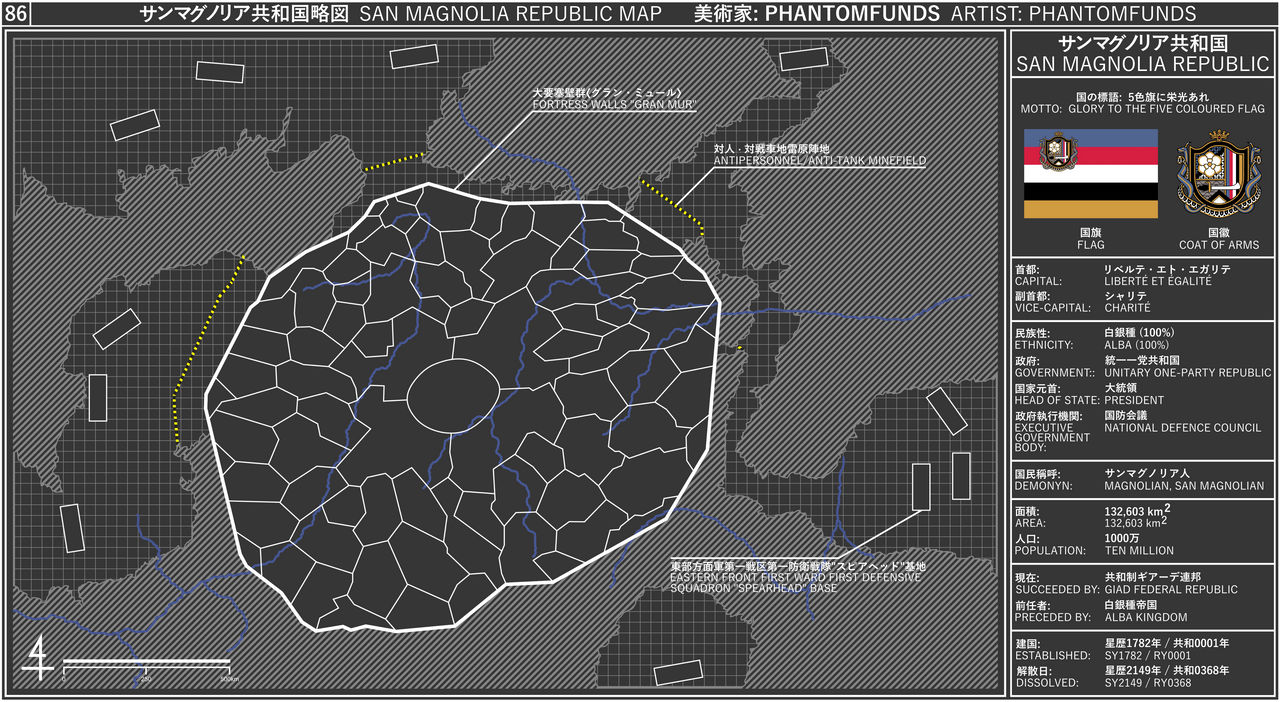Viewport: 1280px width, 702px height.
Task: Click dissolved date "SY2149 / RY0368"
Action: point(1148,683)
